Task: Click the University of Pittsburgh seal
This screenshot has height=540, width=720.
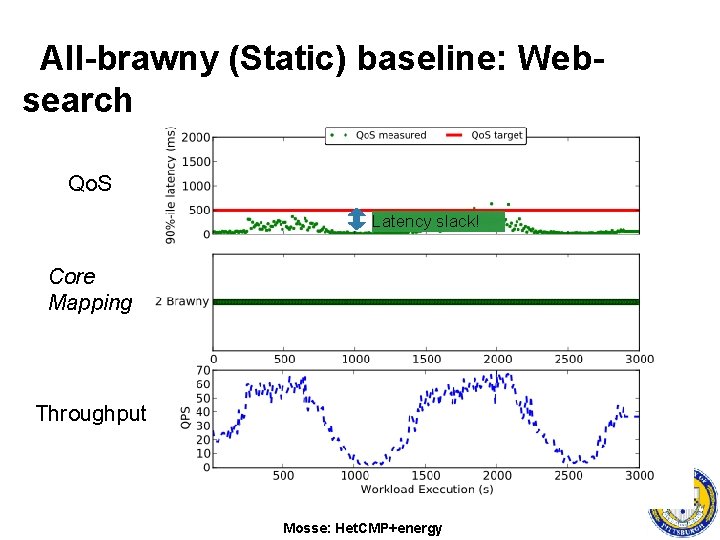Action: tap(684, 504)
